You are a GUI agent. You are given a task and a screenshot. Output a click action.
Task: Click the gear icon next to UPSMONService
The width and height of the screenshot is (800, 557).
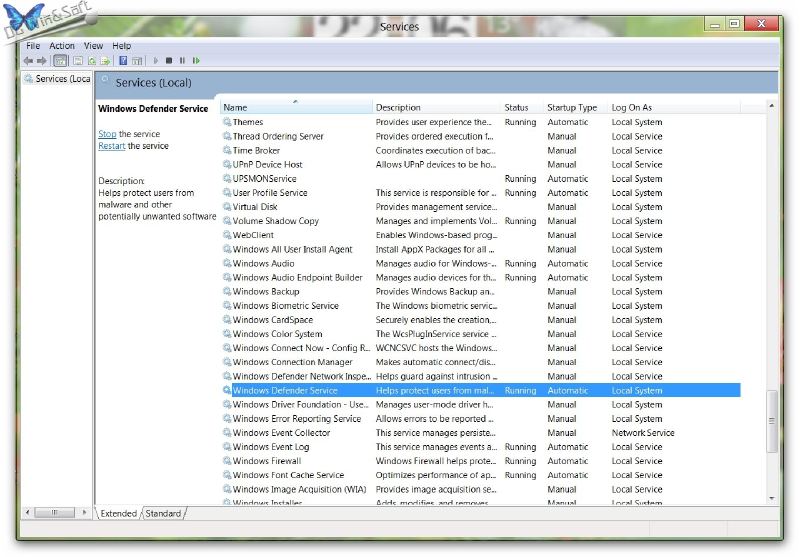coord(227,179)
